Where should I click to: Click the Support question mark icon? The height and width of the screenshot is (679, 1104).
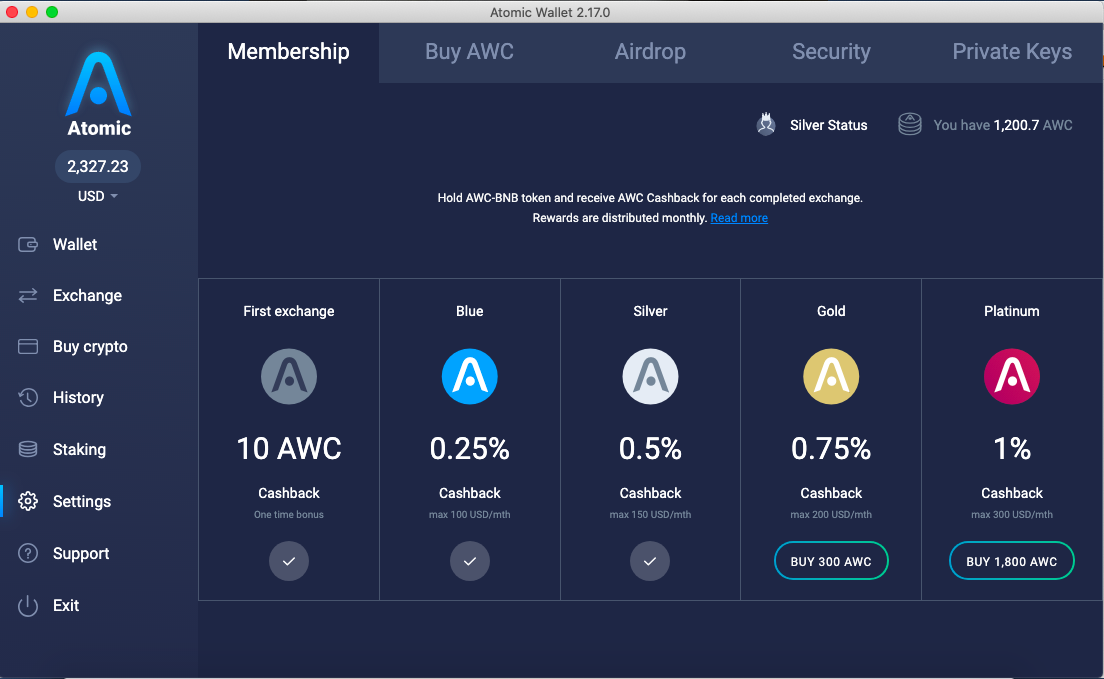28,553
